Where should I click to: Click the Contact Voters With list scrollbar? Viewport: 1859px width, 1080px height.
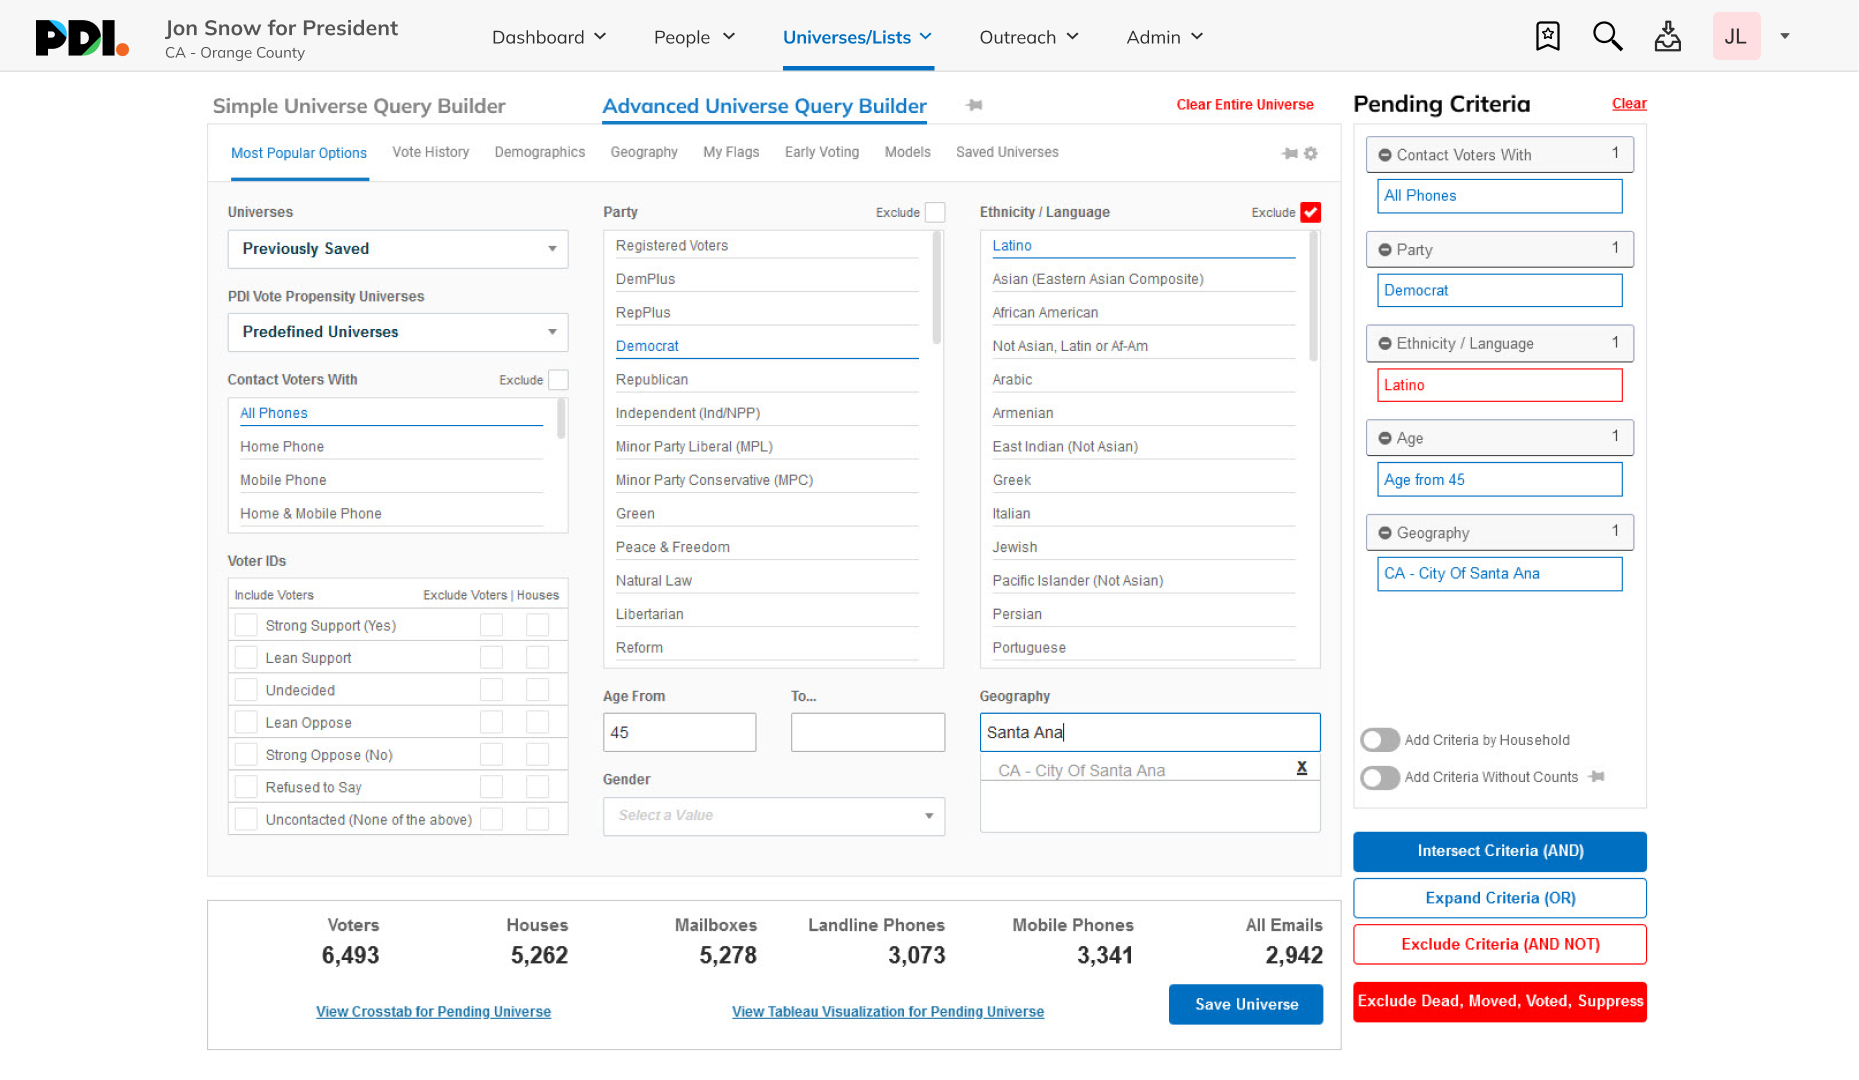pos(561,418)
